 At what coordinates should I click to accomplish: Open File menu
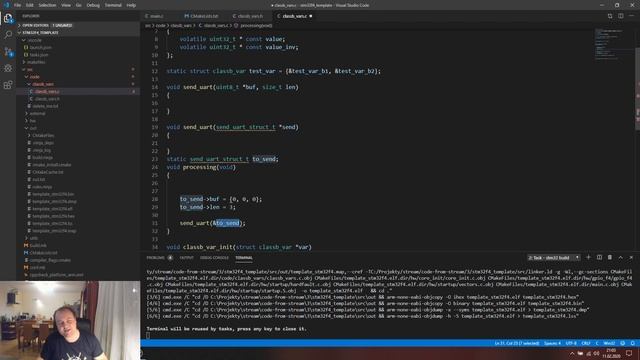18,5
